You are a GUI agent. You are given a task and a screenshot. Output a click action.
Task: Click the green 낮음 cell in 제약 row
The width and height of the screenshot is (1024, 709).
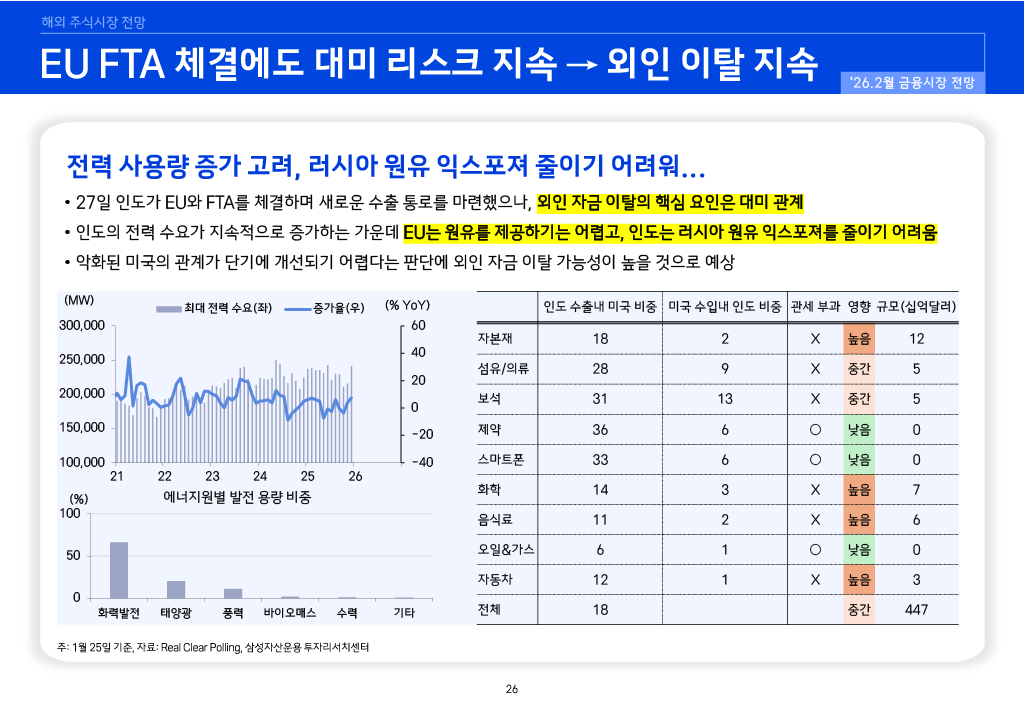[858, 429]
